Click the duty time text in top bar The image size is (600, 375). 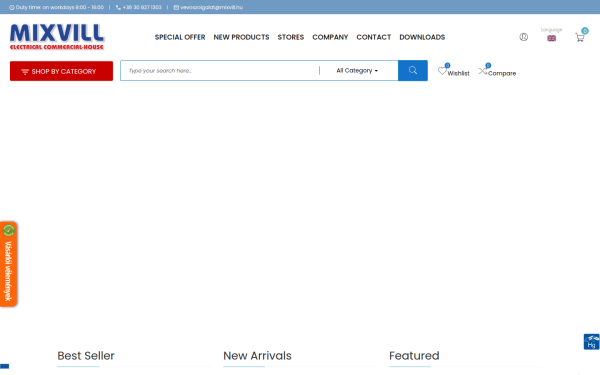59,7
